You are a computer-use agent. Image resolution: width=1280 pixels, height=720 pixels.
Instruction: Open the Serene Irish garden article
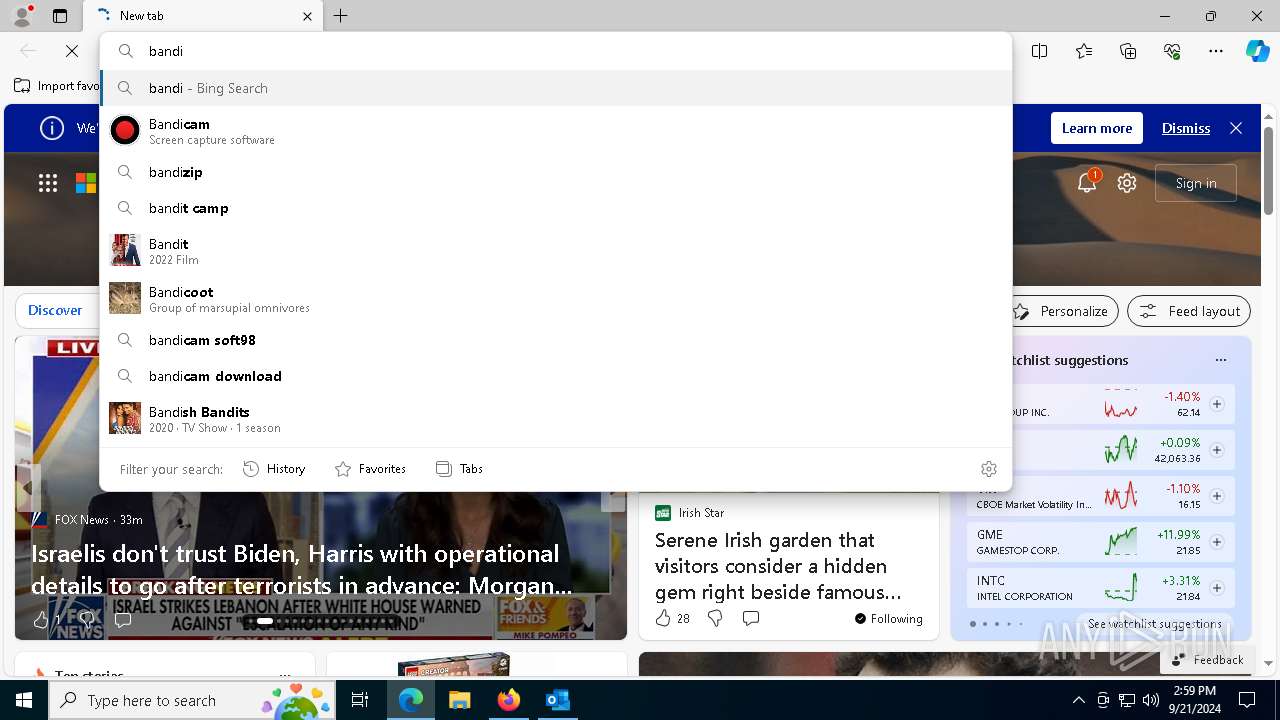pyautogui.click(x=778, y=566)
